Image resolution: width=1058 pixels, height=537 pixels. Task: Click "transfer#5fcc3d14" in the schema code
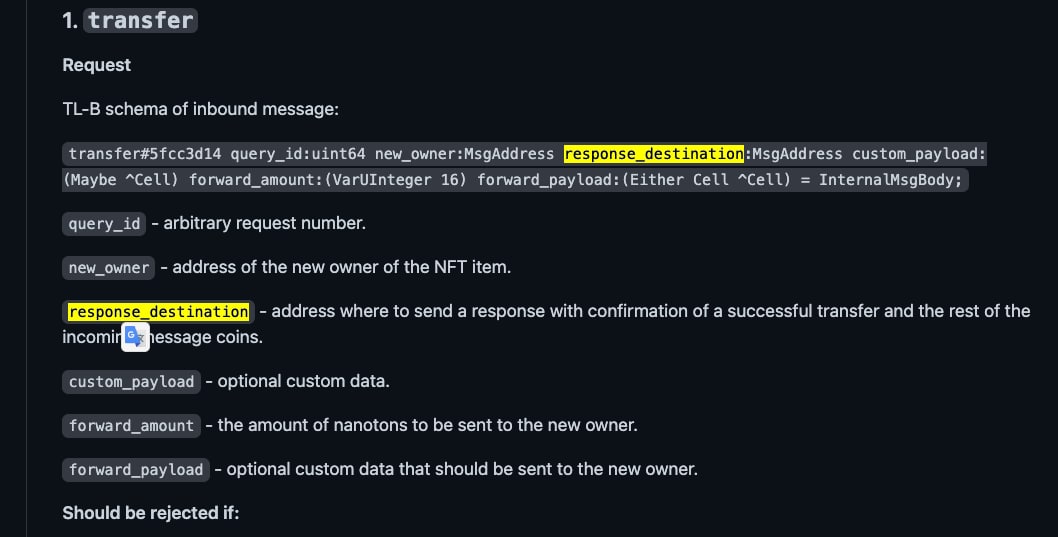click(144, 154)
